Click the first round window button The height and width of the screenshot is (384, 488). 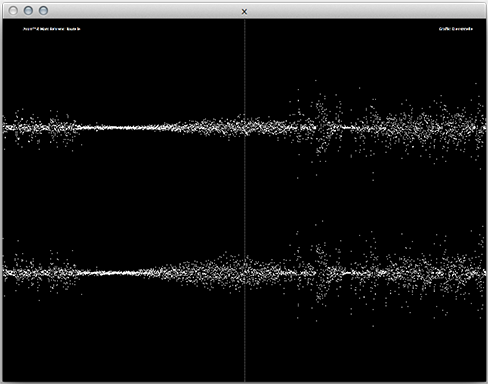pyautogui.click(x=13, y=11)
